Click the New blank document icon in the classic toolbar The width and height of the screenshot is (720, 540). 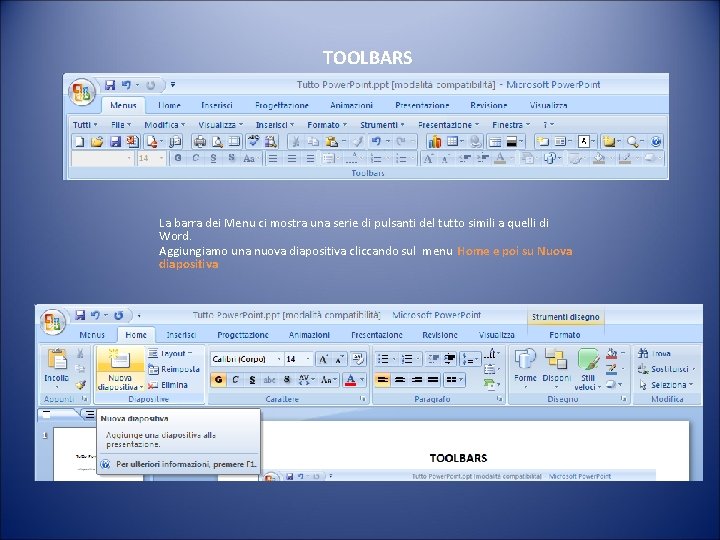click(79, 142)
